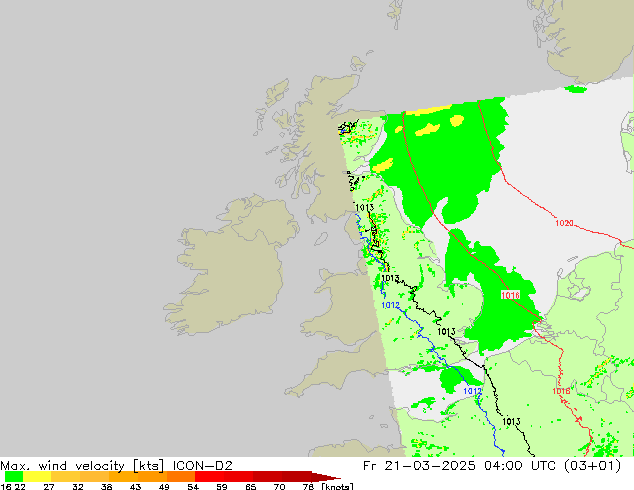Pick the 70–78 knots legend swatch
Image resolution: width=634 pixels, height=490 pixels.
pos(296,476)
